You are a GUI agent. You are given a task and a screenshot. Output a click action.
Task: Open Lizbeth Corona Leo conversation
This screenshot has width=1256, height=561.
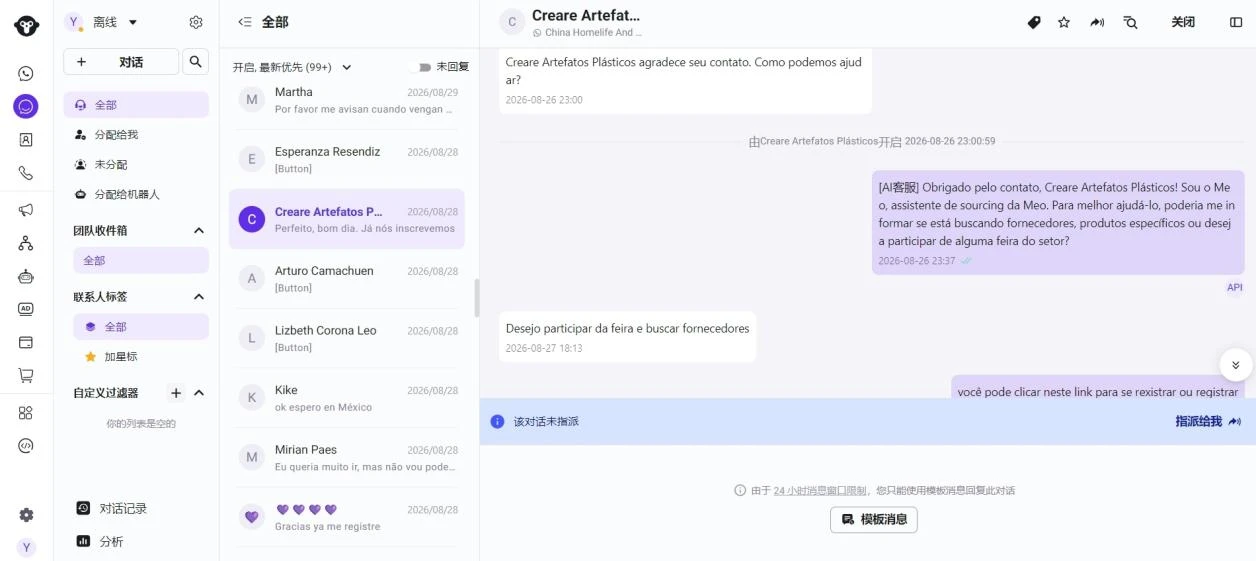click(347, 338)
